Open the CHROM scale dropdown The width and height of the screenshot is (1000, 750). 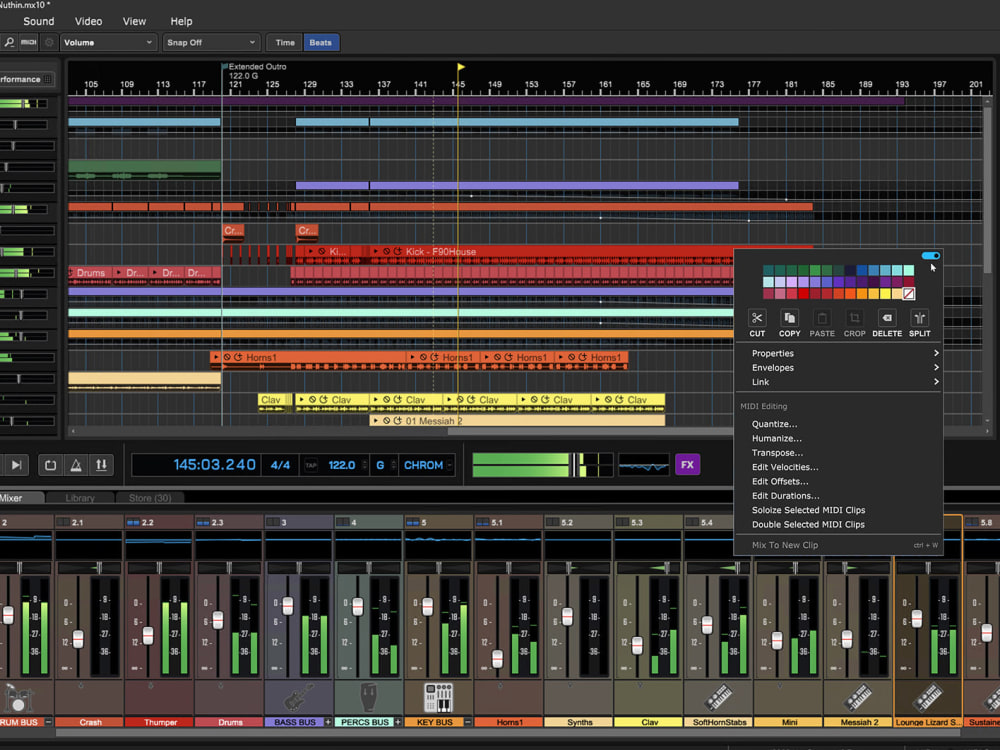click(427, 465)
